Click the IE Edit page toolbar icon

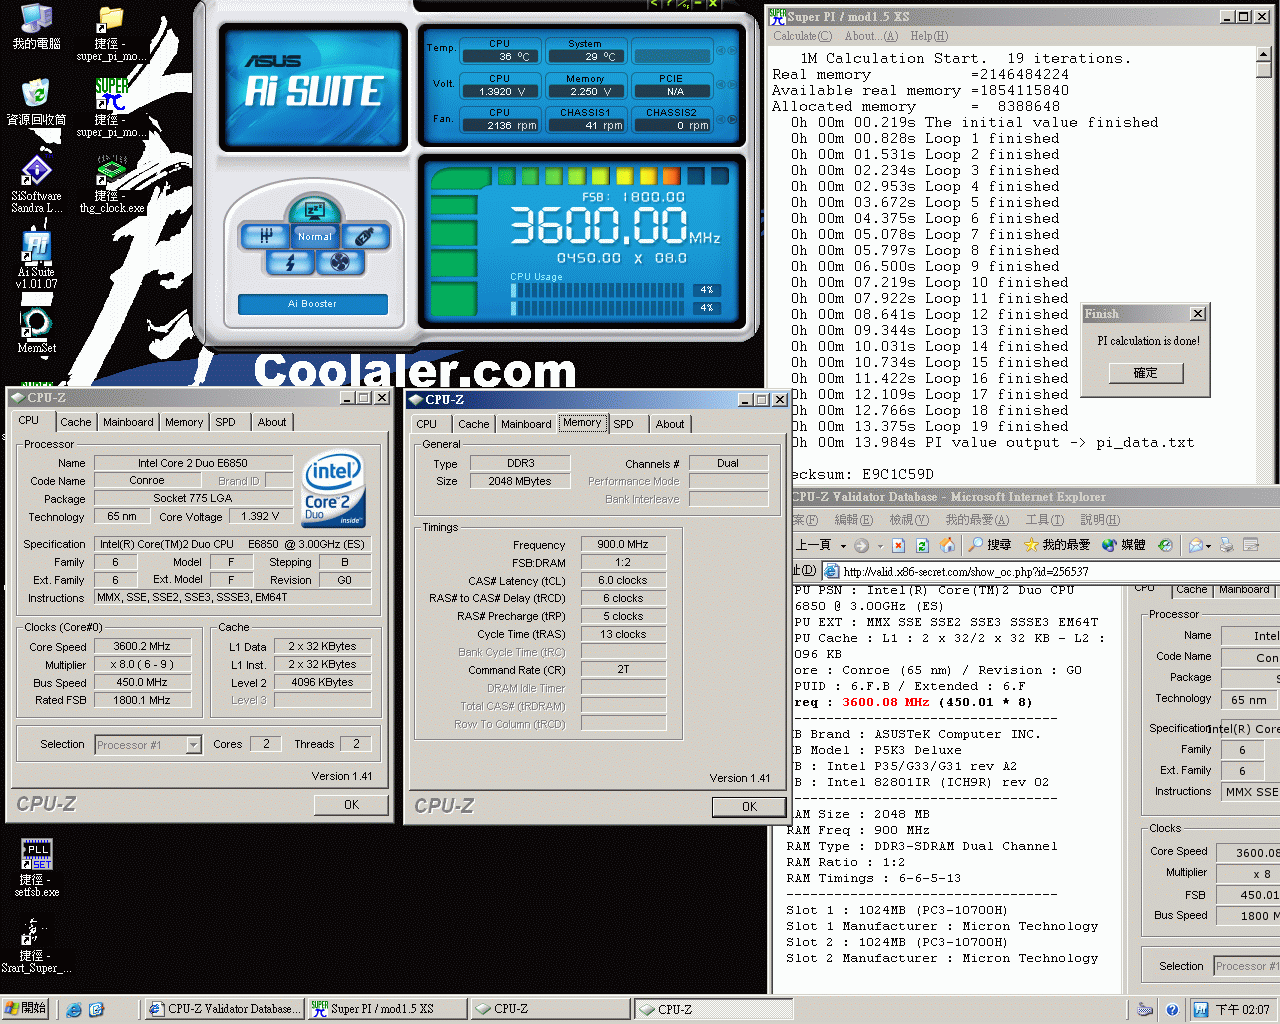1251,545
